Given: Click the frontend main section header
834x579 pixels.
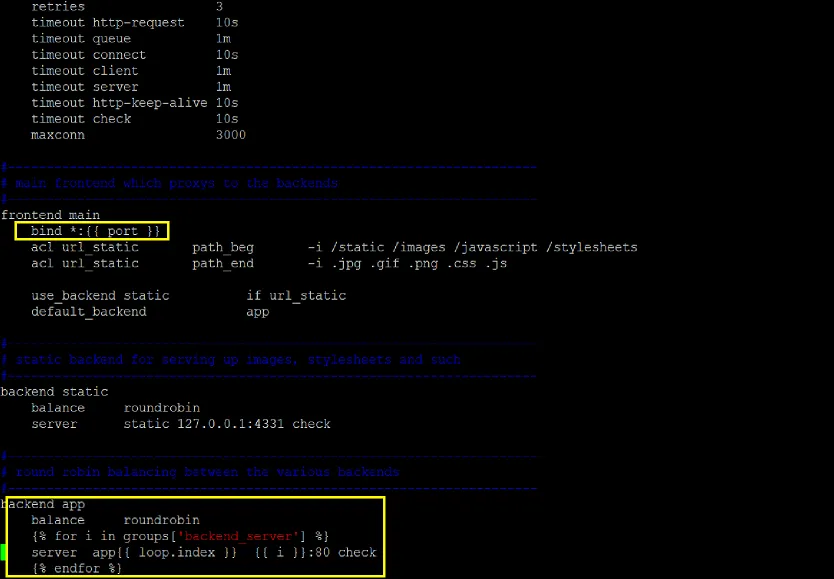Looking at the screenshot, I should (x=50, y=215).
